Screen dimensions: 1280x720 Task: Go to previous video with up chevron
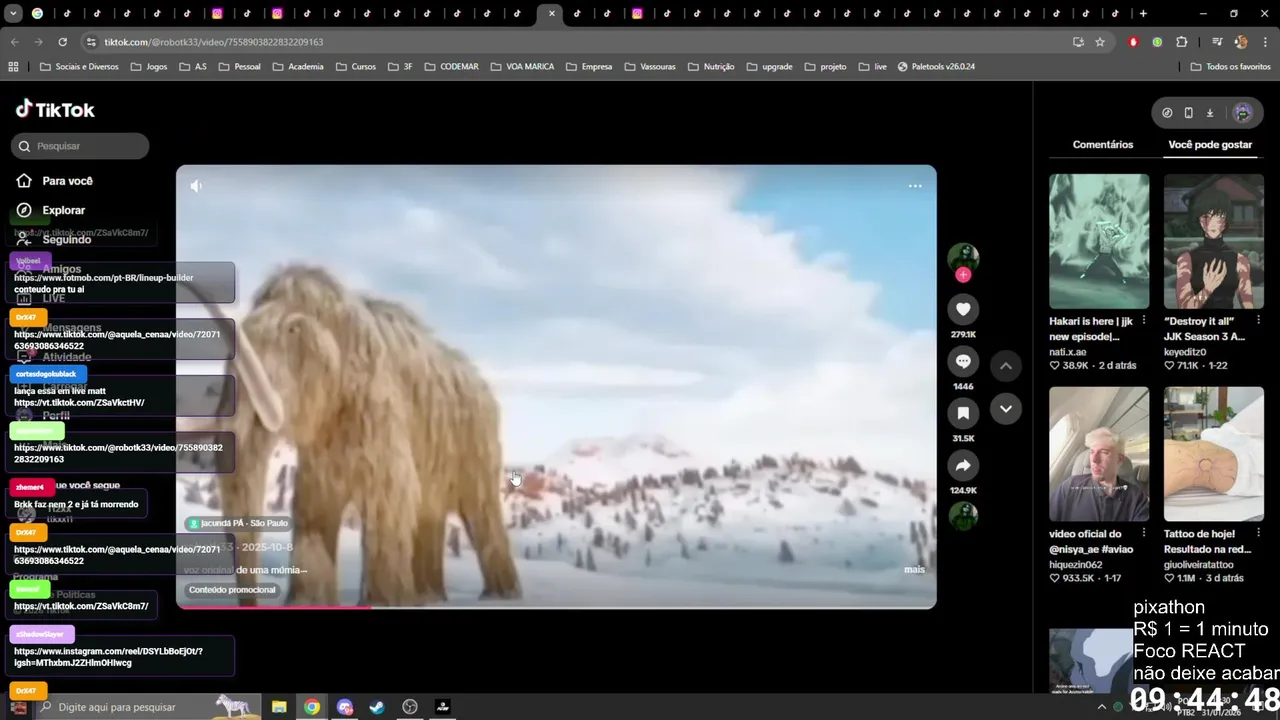click(1006, 366)
